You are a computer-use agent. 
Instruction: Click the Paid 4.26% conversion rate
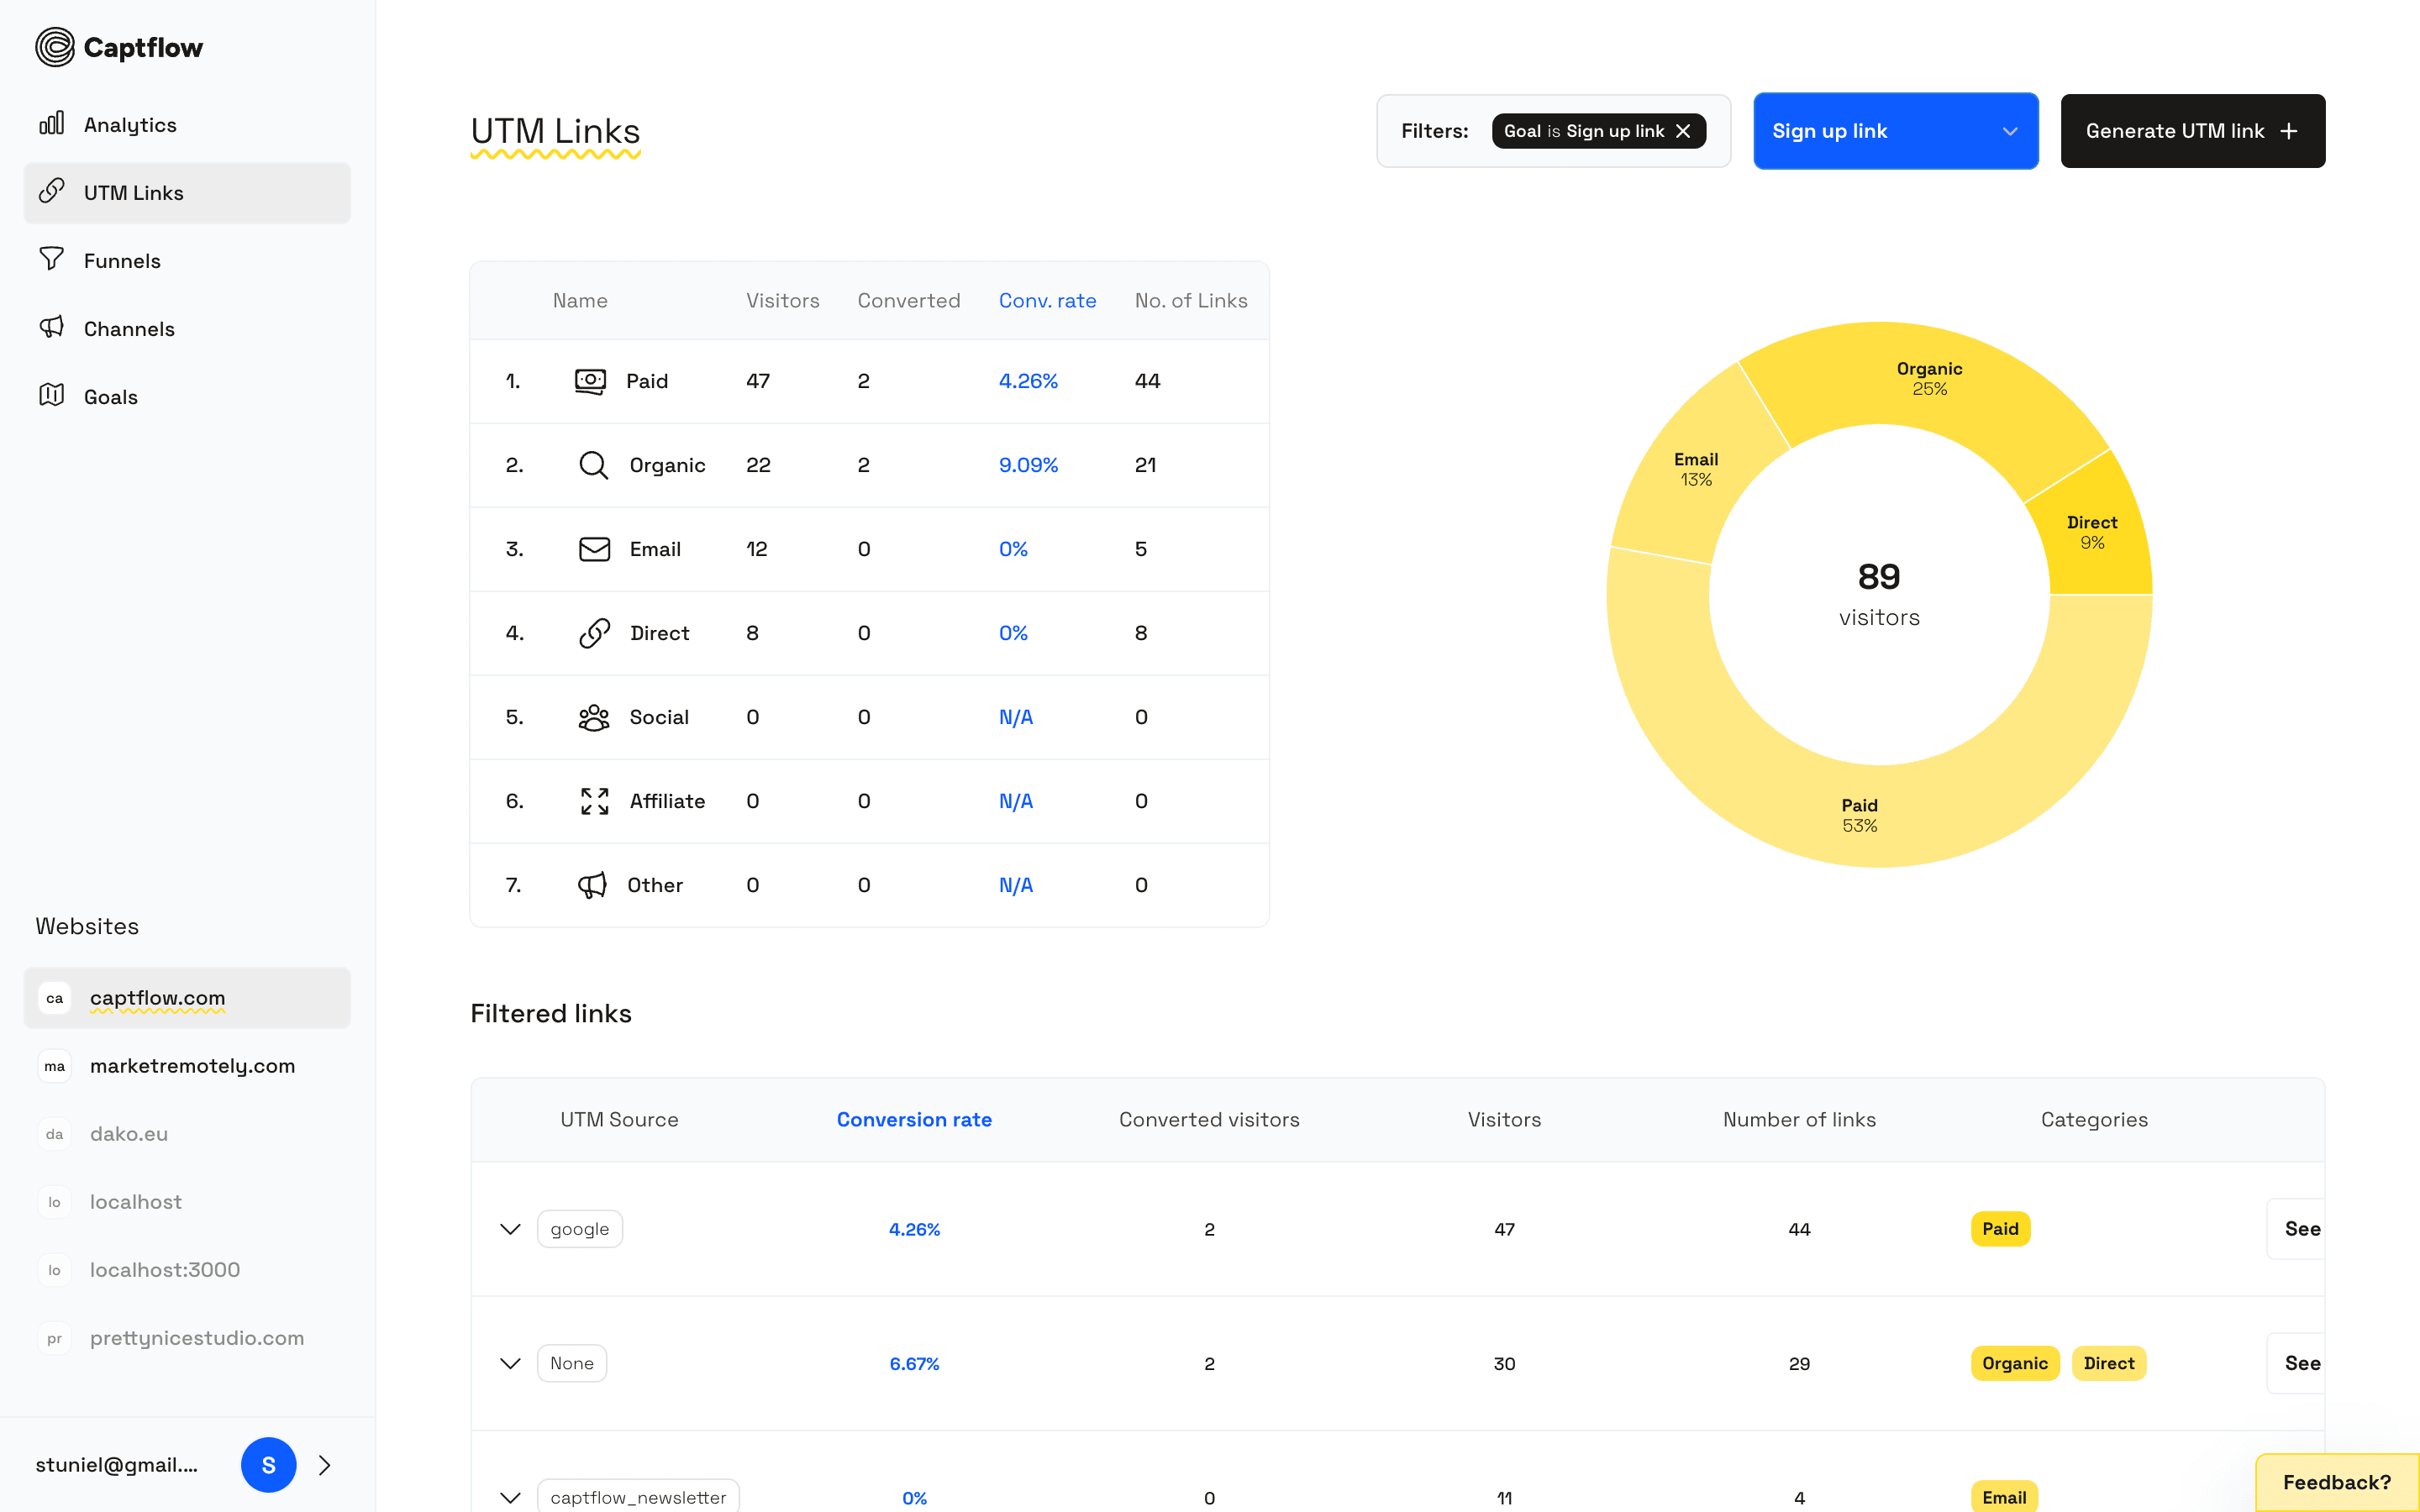[1028, 381]
